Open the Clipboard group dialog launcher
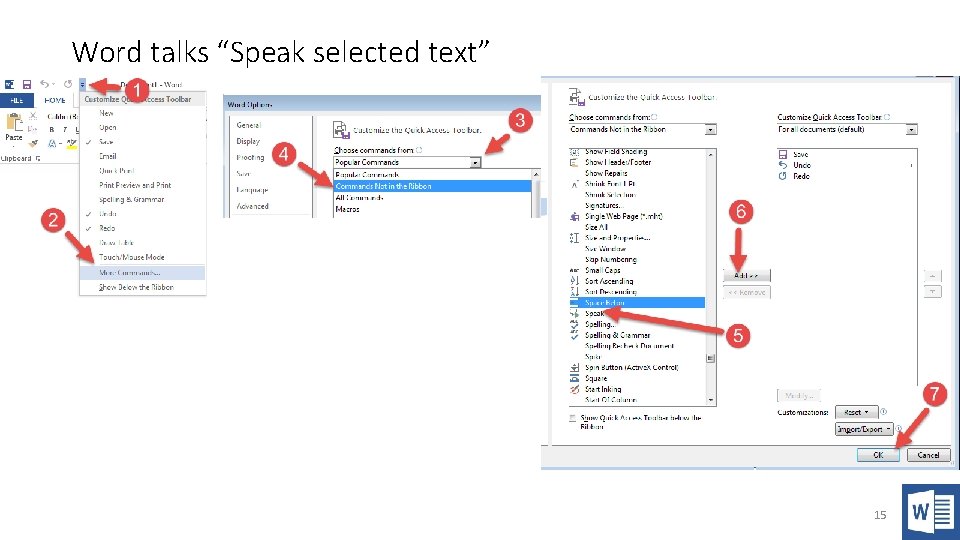The width and height of the screenshot is (960, 540). [x=38, y=159]
